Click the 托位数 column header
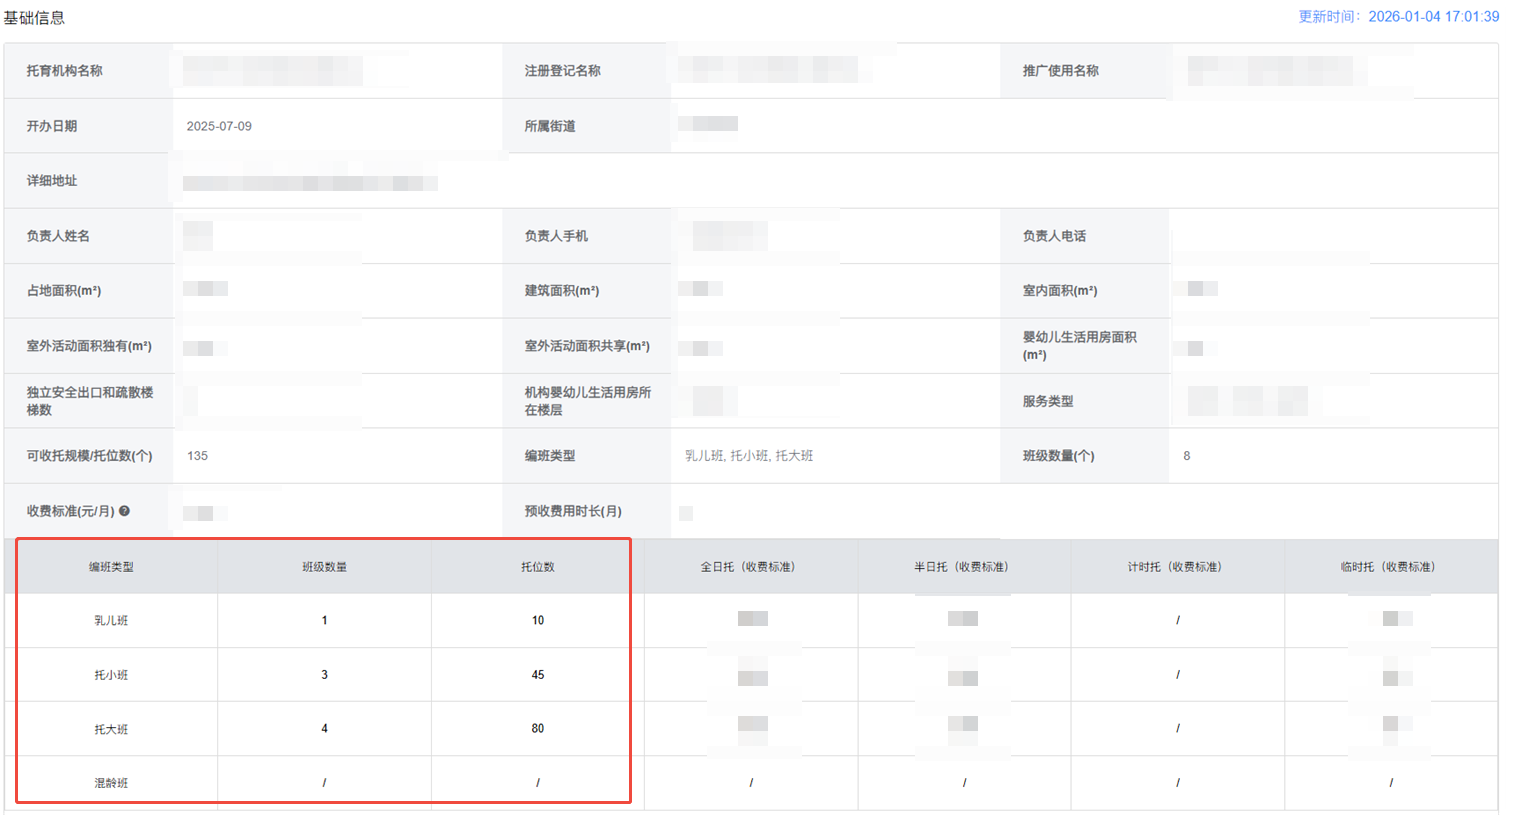Screen dimensions: 1513x827 pyautogui.click(x=537, y=567)
